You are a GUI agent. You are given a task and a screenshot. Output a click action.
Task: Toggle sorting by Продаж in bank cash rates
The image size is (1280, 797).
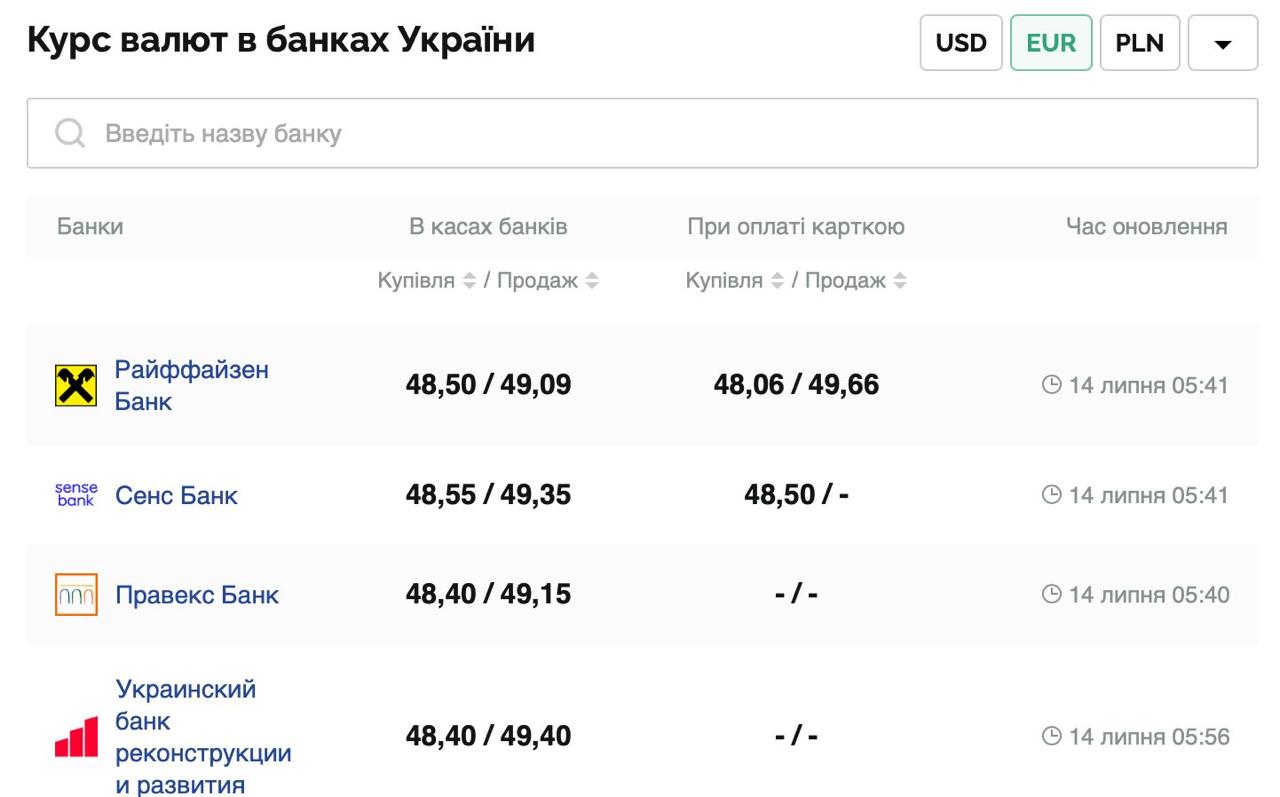pyautogui.click(x=593, y=281)
